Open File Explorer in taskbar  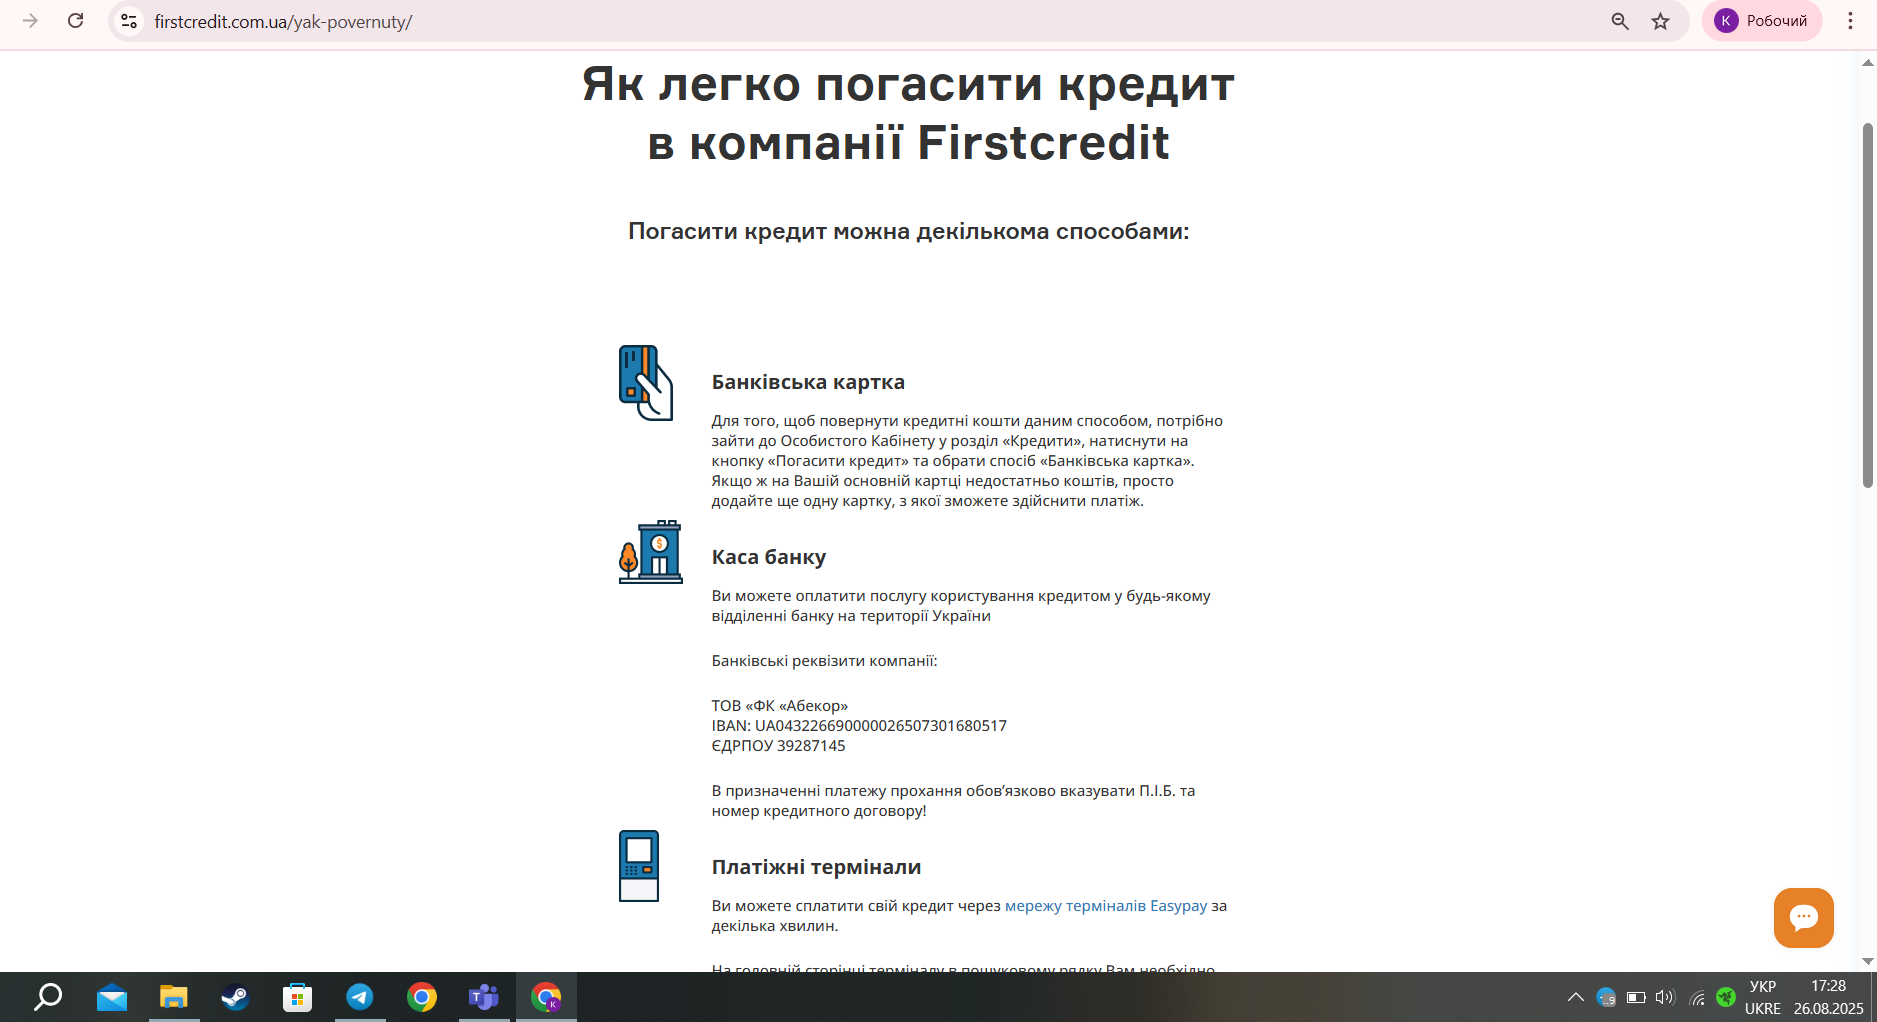[x=174, y=997]
